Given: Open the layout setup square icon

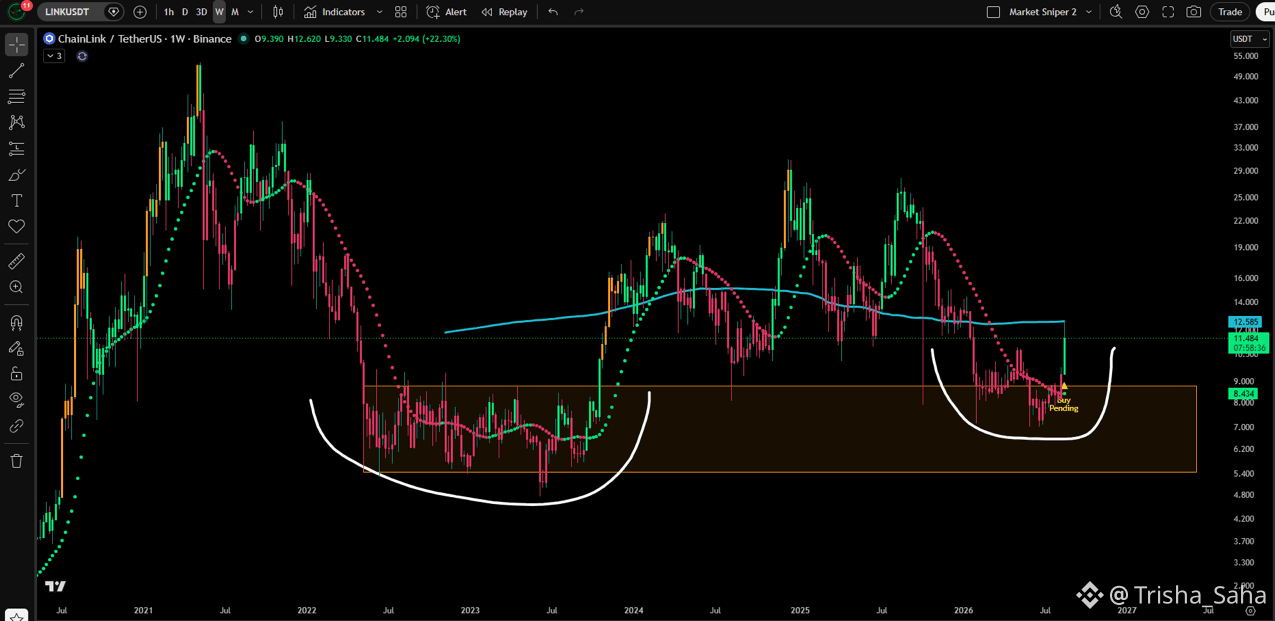Looking at the screenshot, I should 993,12.
